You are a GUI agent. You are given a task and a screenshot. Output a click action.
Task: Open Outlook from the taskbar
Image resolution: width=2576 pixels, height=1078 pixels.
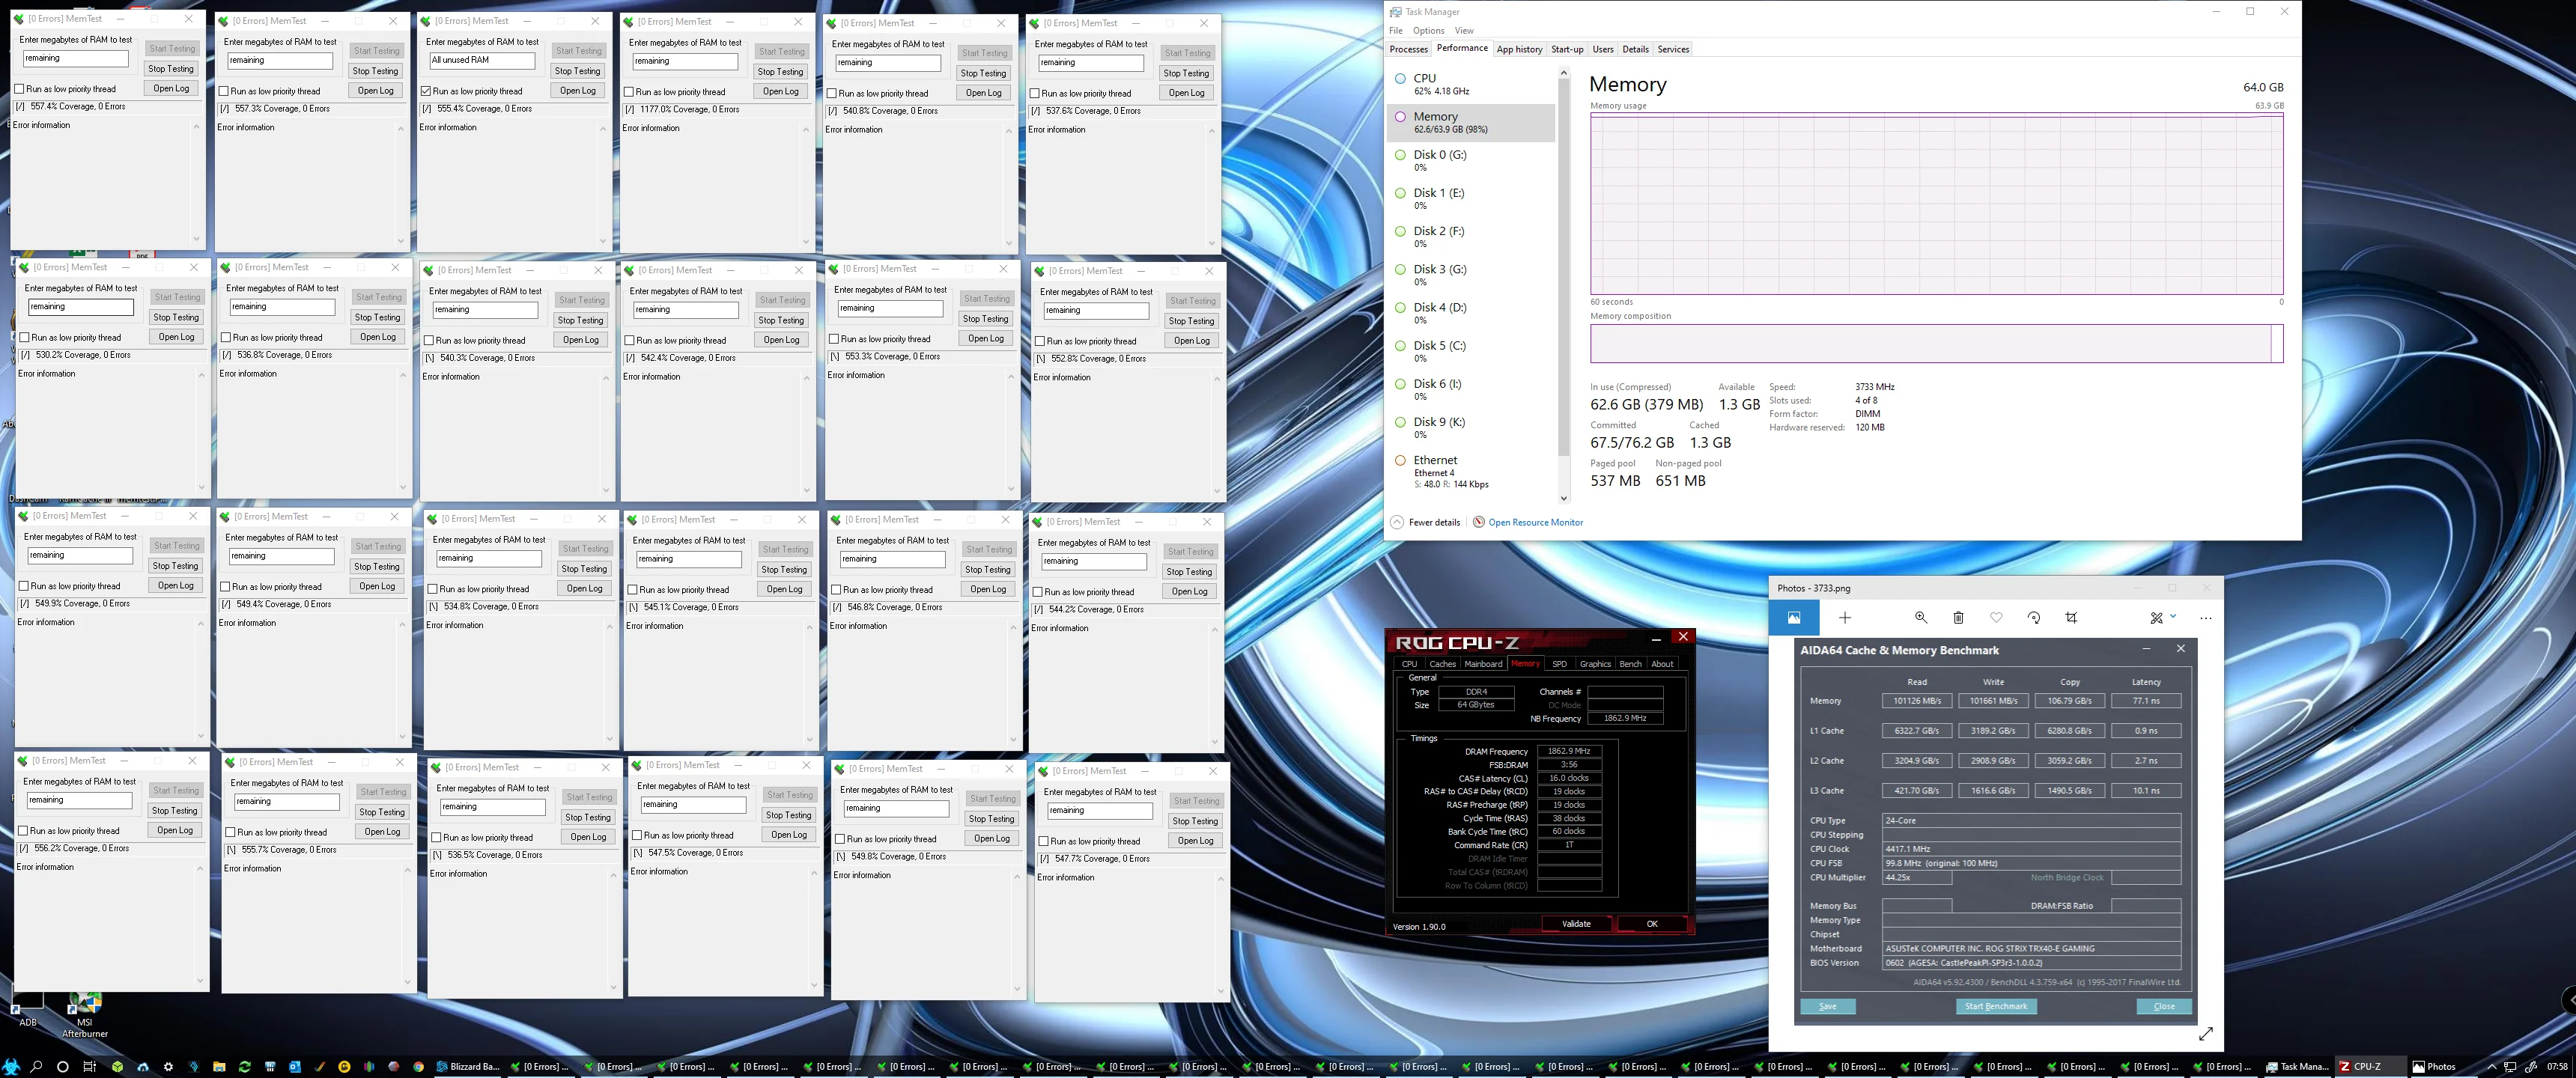click(x=294, y=1067)
